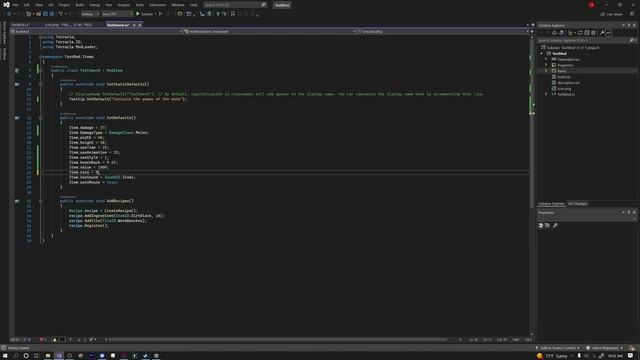
Task: Open the Project menu
Action: coord(64,5)
